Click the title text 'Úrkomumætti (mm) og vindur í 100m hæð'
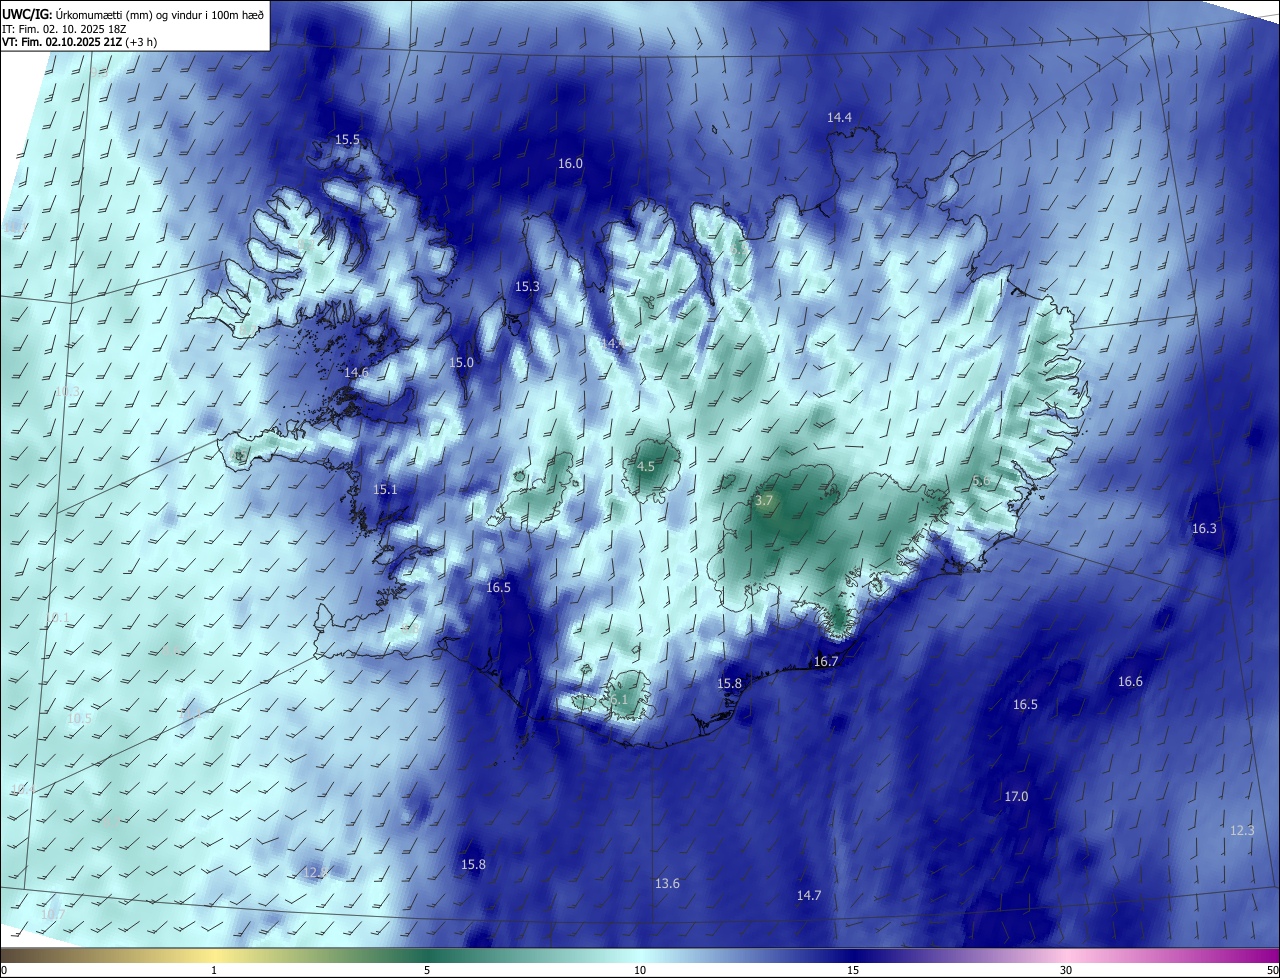The image size is (1280, 978). point(159,14)
